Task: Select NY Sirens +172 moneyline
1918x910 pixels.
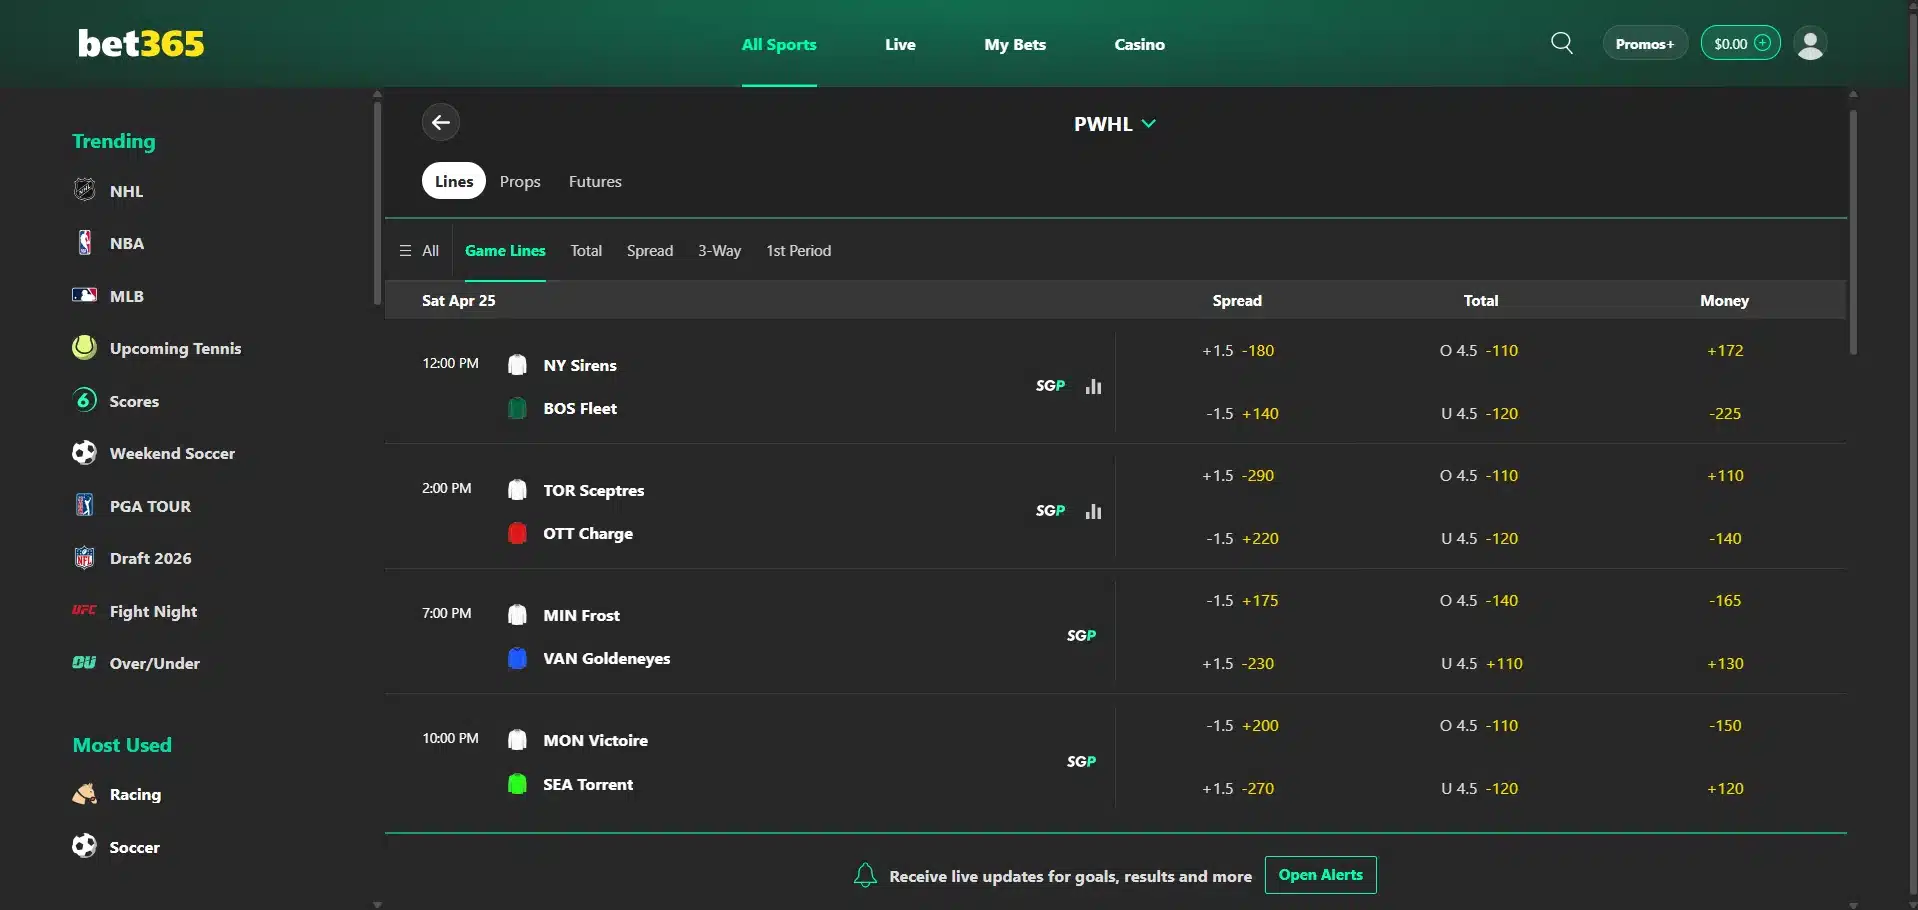Action: coord(1725,350)
